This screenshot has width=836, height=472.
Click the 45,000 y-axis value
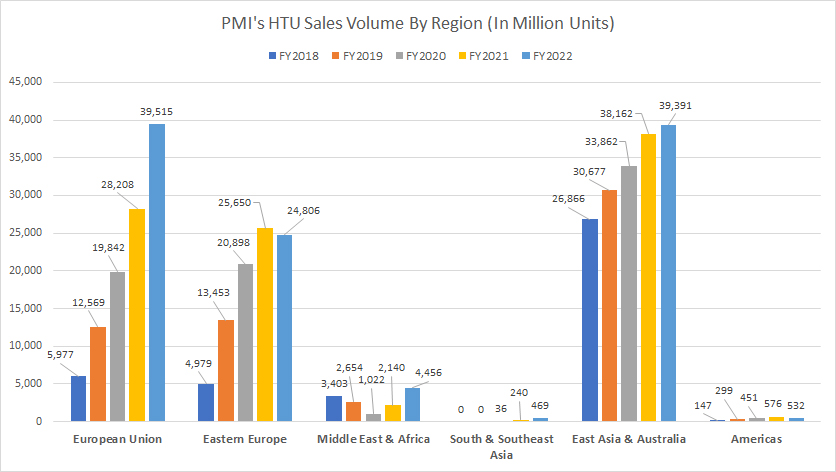(x=26, y=82)
